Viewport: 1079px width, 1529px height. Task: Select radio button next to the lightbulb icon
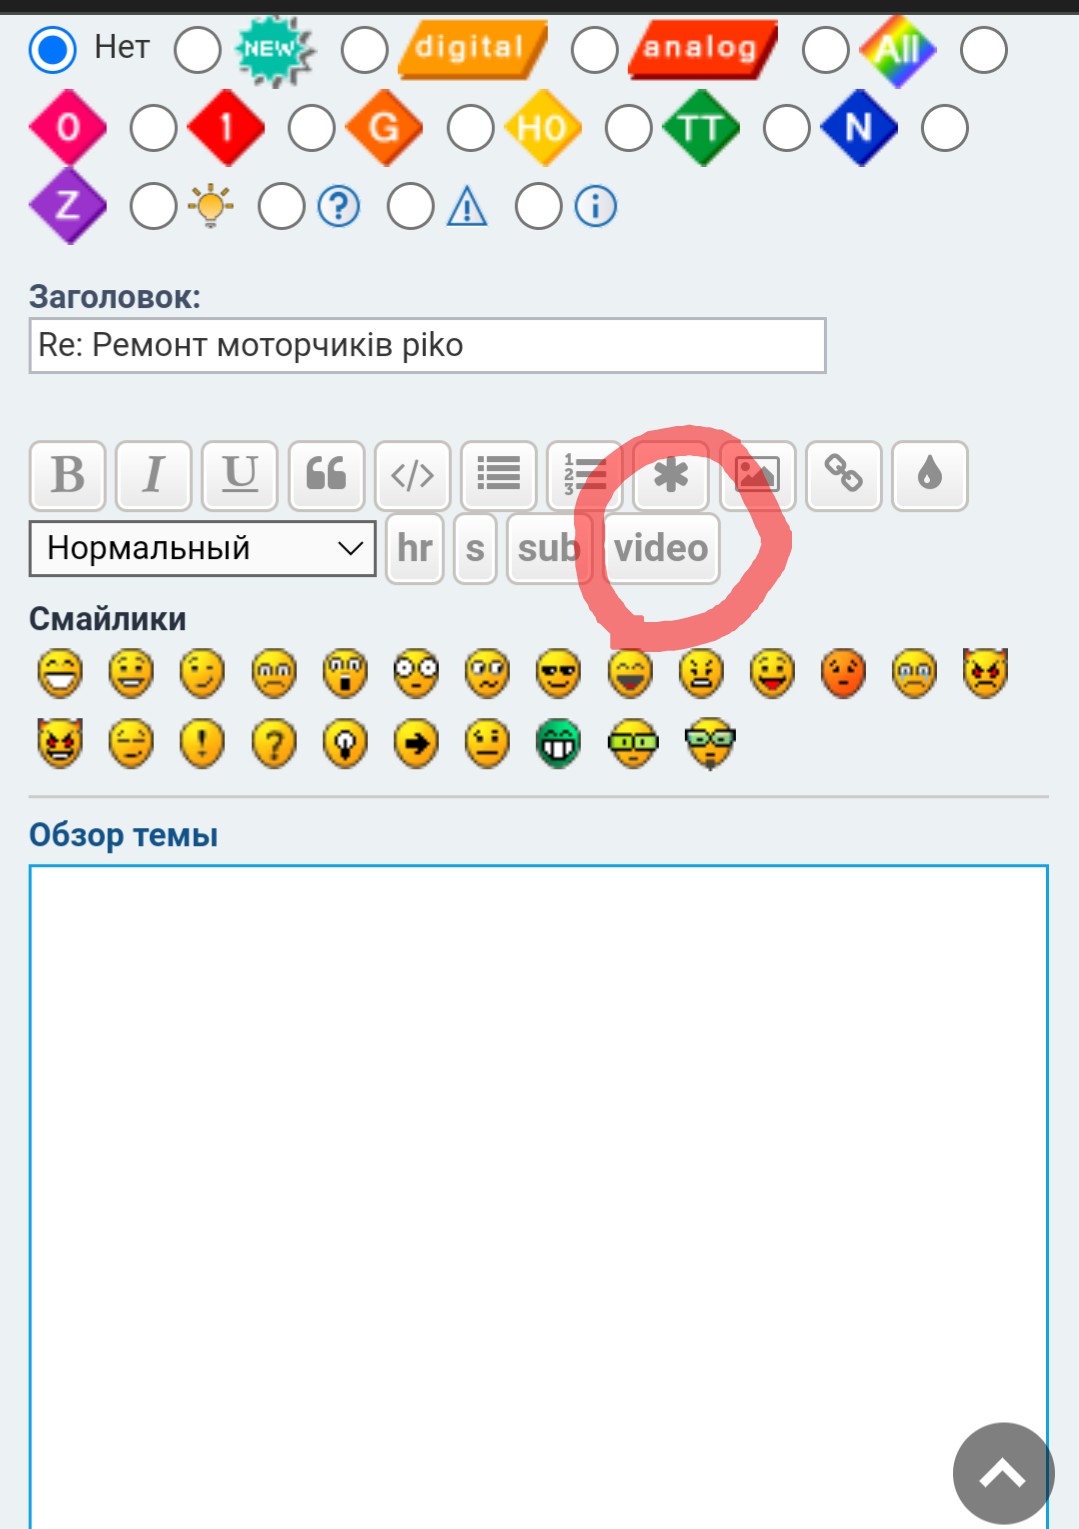[153, 207]
